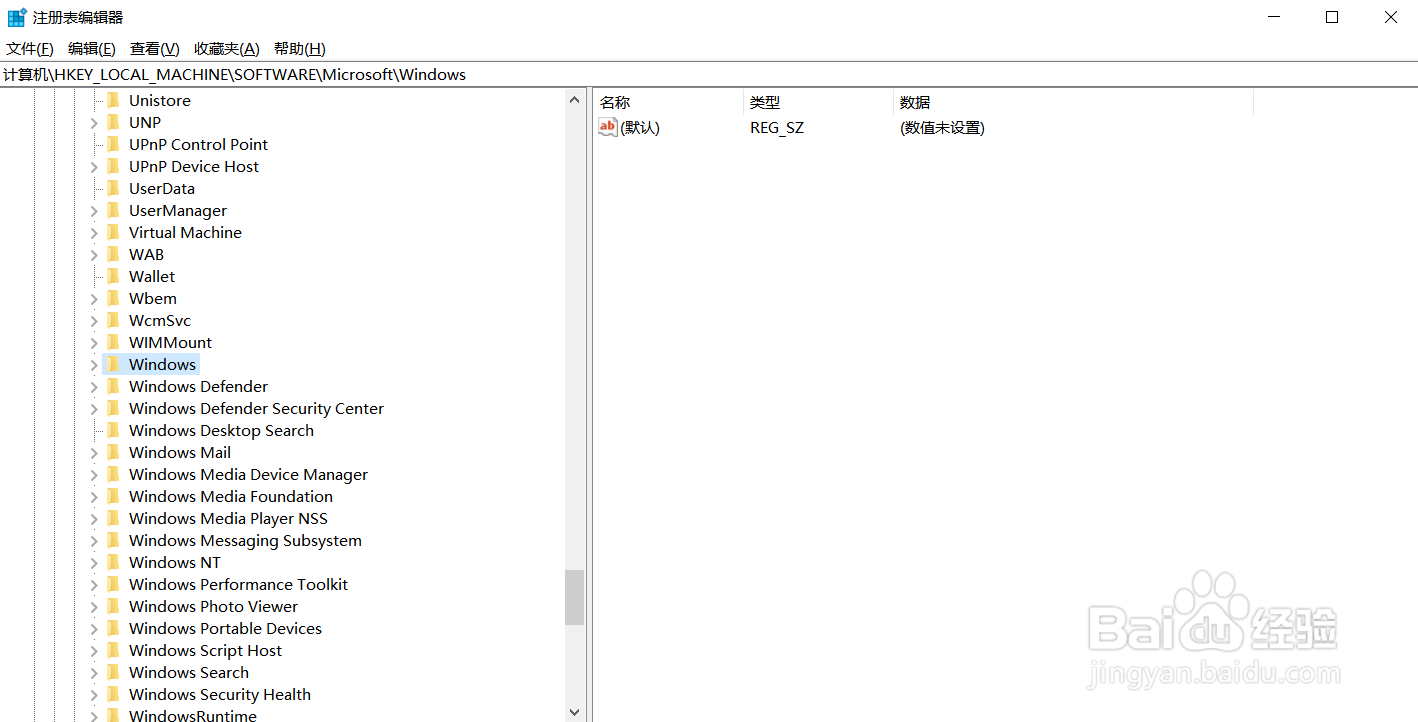The image size is (1418, 722).
Task: Expand the Windows Defender Security Center key
Action: click(x=94, y=408)
